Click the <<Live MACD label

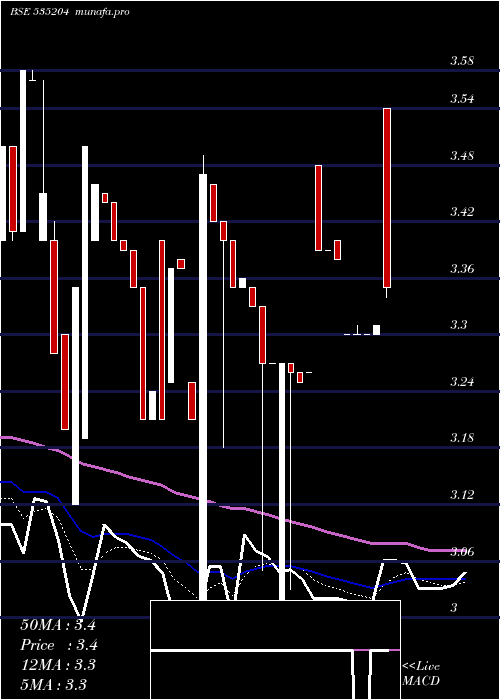(x=421, y=673)
